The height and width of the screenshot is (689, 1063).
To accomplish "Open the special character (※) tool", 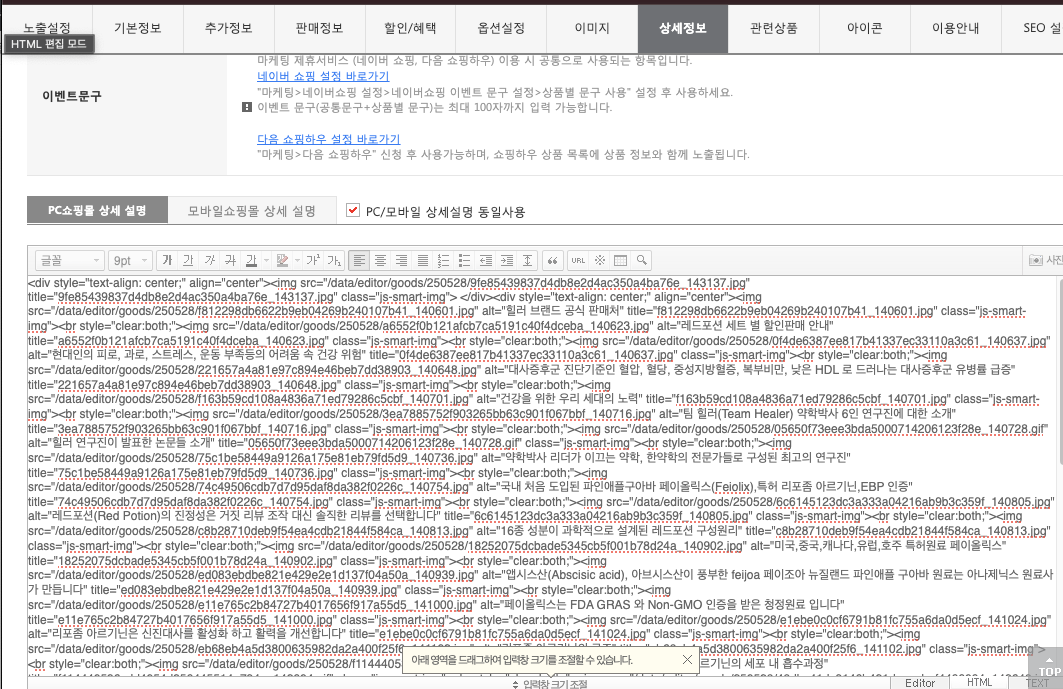I will coord(600,260).
